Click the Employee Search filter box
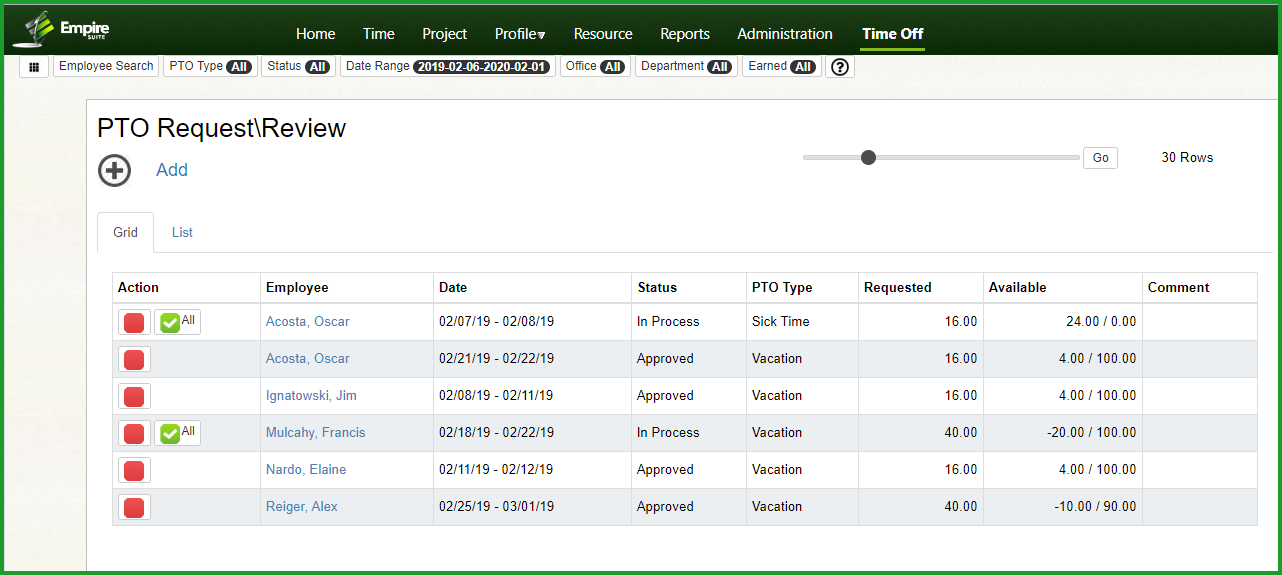The width and height of the screenshot is (1282, 575). [x=106, y=66]
